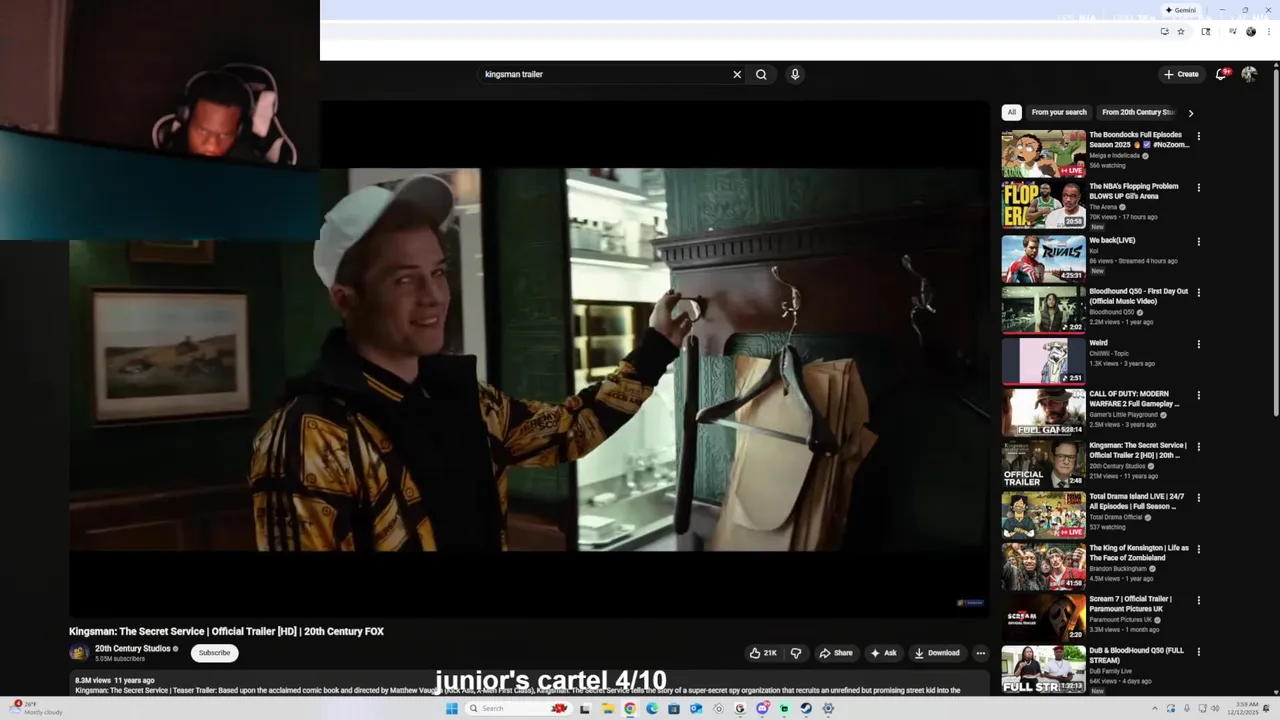The width and height of the screenshot is (1280, 720).
Task: Subscribe to 20th Century Studios
Action: 214,653
